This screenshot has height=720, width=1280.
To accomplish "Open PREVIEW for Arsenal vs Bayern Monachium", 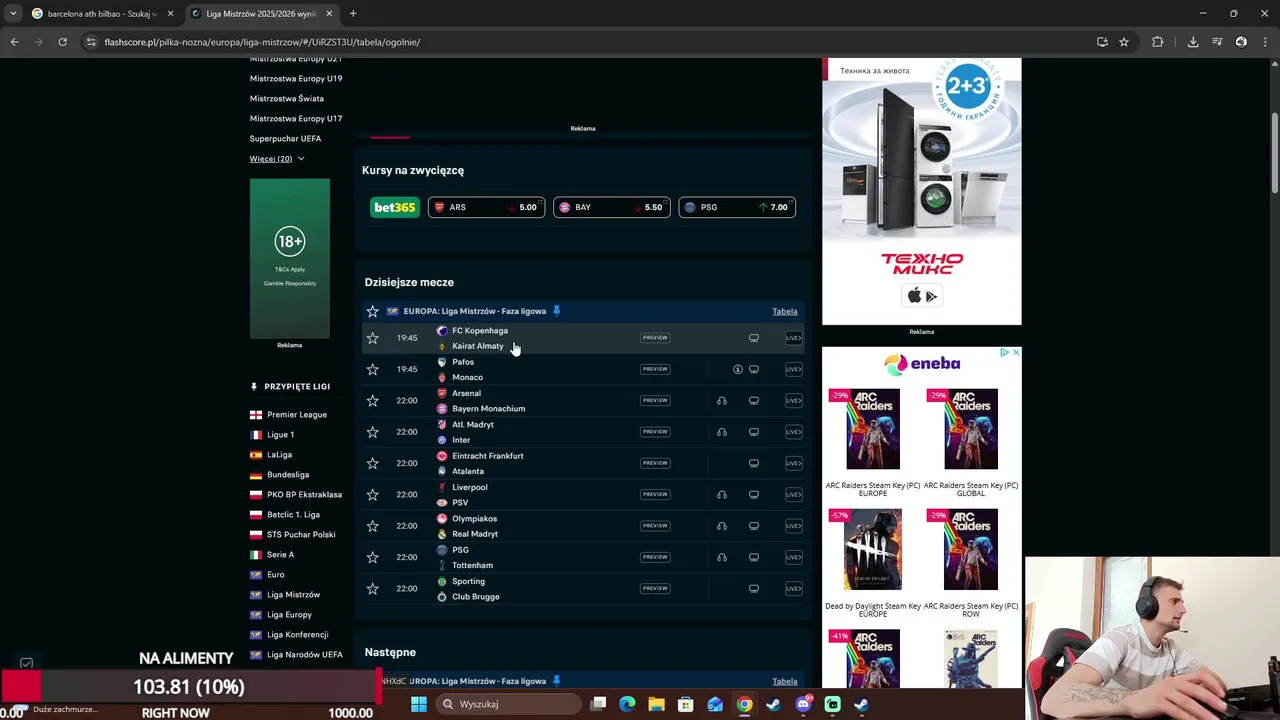I will [655, 400].
